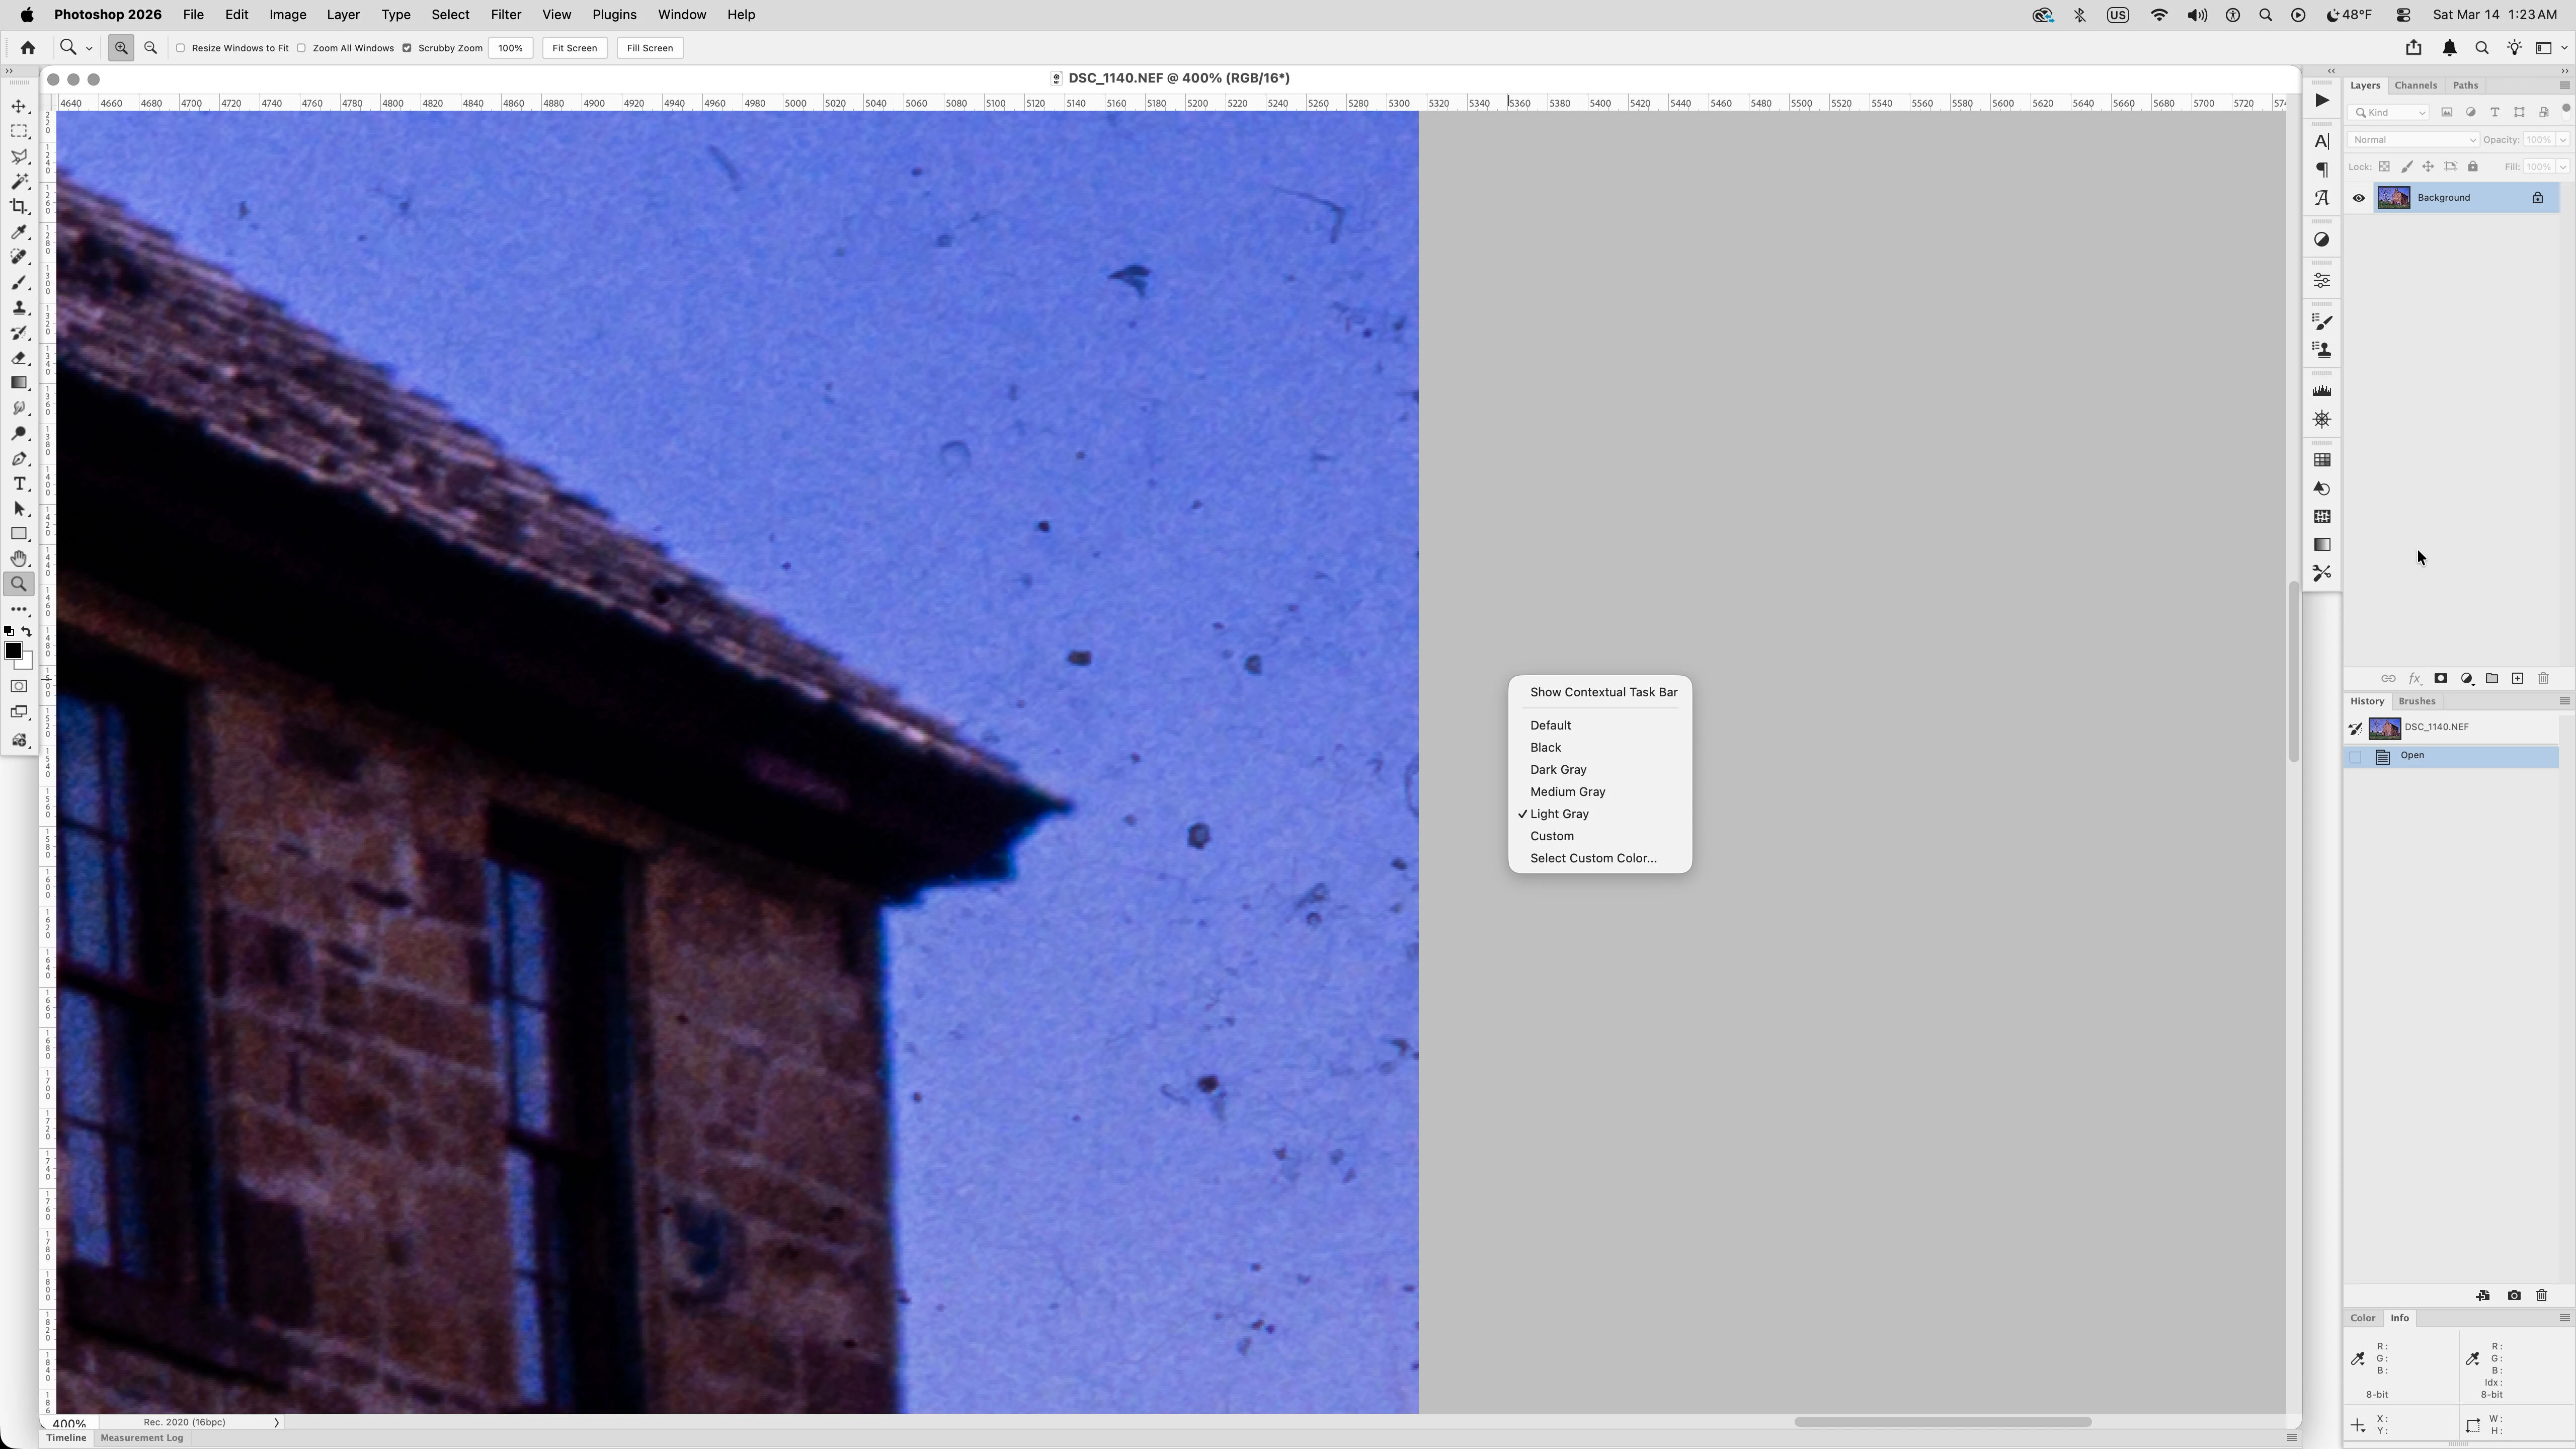Screen dimensions: 2576x1449
Task: Open the Normal blend mode dropdown
Action: coord(2412,140)
